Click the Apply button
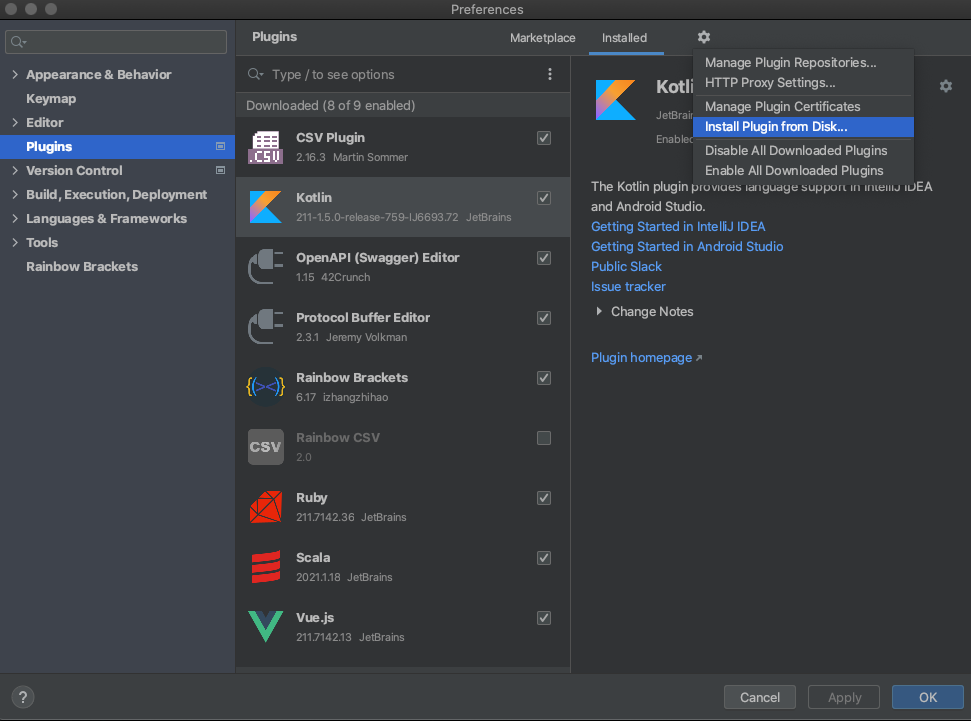The height and width of the screenshot is (721, 971). (x=844, y=697)
